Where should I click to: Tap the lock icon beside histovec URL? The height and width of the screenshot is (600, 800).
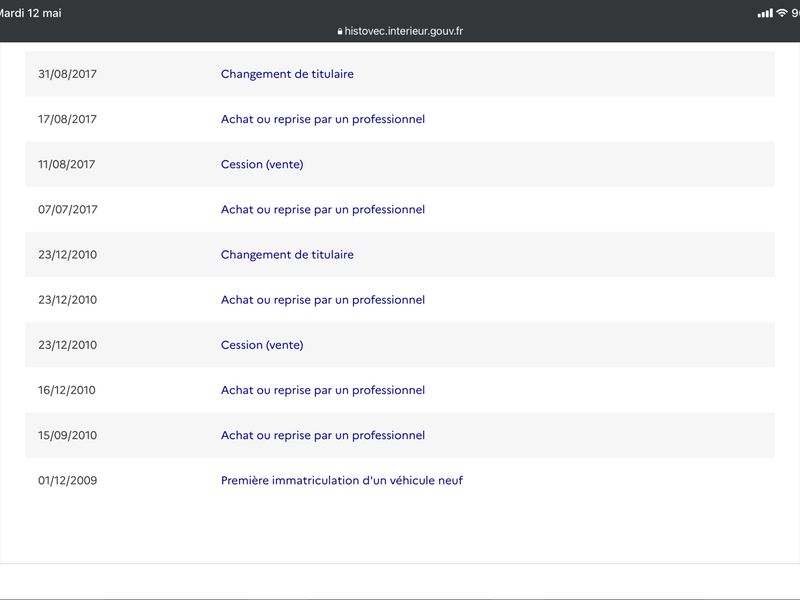click(x=340, y=31)
